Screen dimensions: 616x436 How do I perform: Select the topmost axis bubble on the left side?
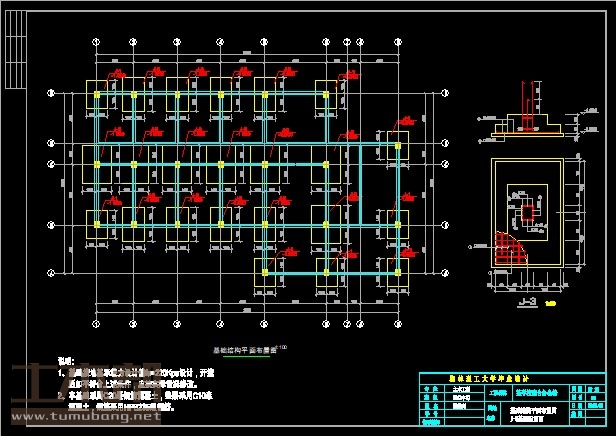point(51,94)
